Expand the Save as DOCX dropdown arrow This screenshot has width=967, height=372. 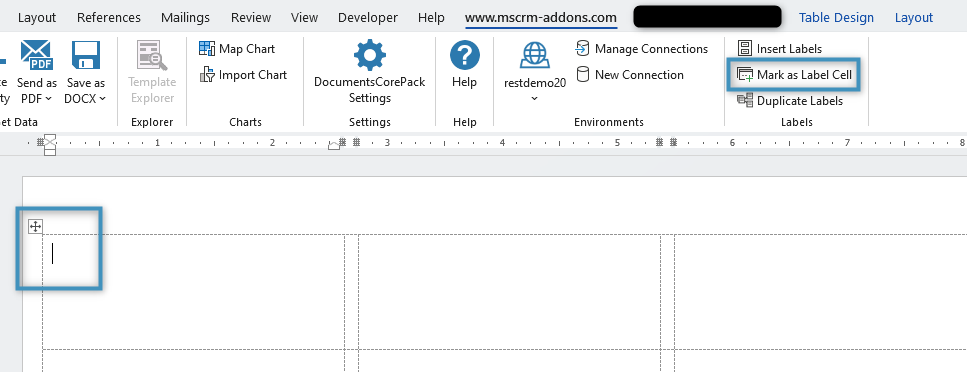102,99
